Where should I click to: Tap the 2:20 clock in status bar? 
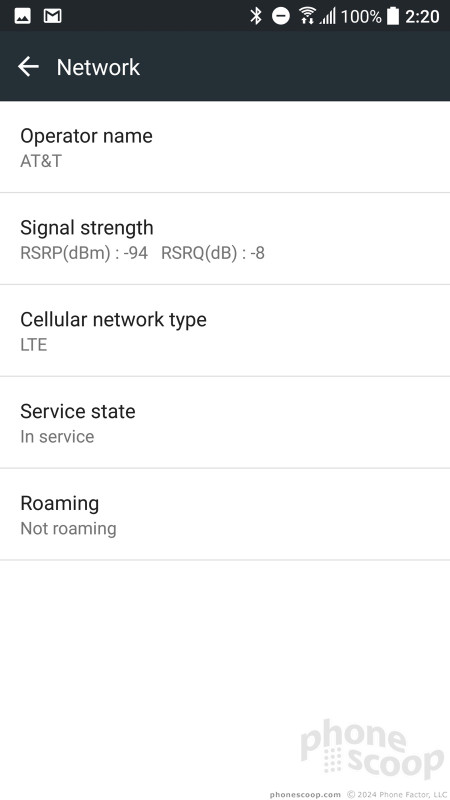(422, 16)
